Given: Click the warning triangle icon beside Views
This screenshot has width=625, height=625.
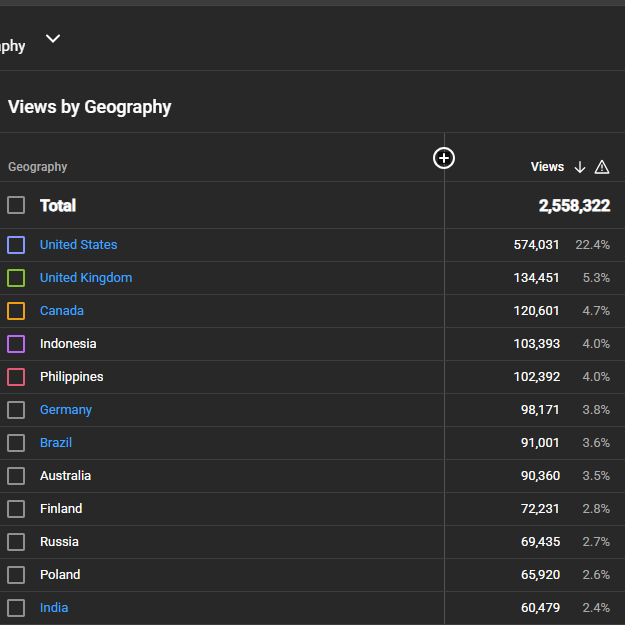Looking at the screenshot, I should (602, 167).
